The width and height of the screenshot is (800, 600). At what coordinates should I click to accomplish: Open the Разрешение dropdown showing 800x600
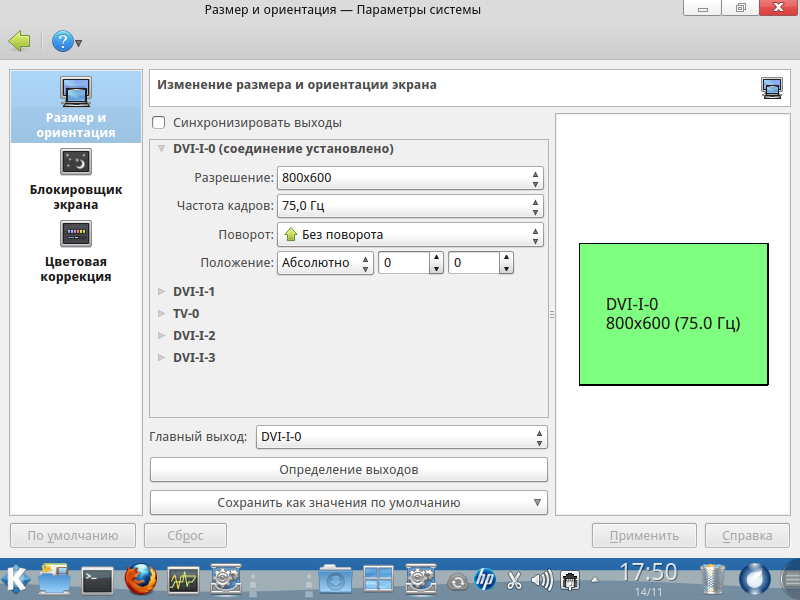pyautogui.click(x=410, y=178)
